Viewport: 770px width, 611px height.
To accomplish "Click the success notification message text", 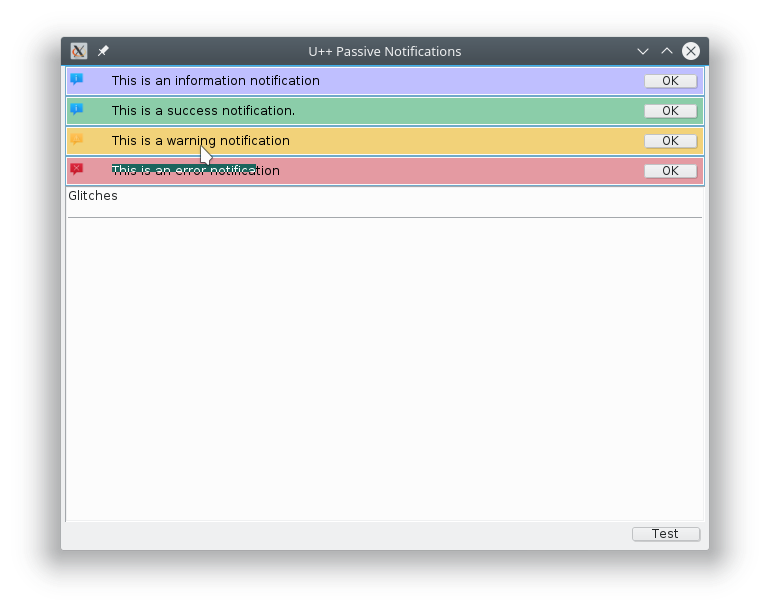I will coord(203,111).
